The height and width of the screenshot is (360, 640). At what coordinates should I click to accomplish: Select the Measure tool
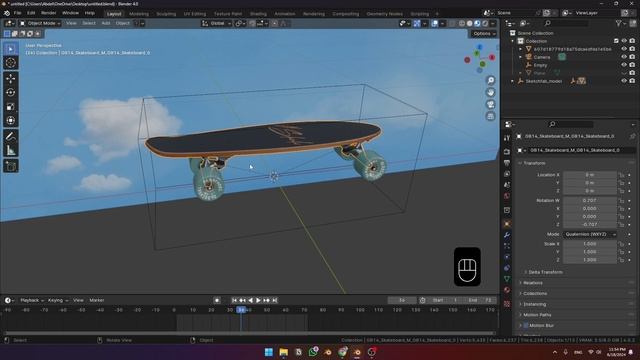pos(11,151)
